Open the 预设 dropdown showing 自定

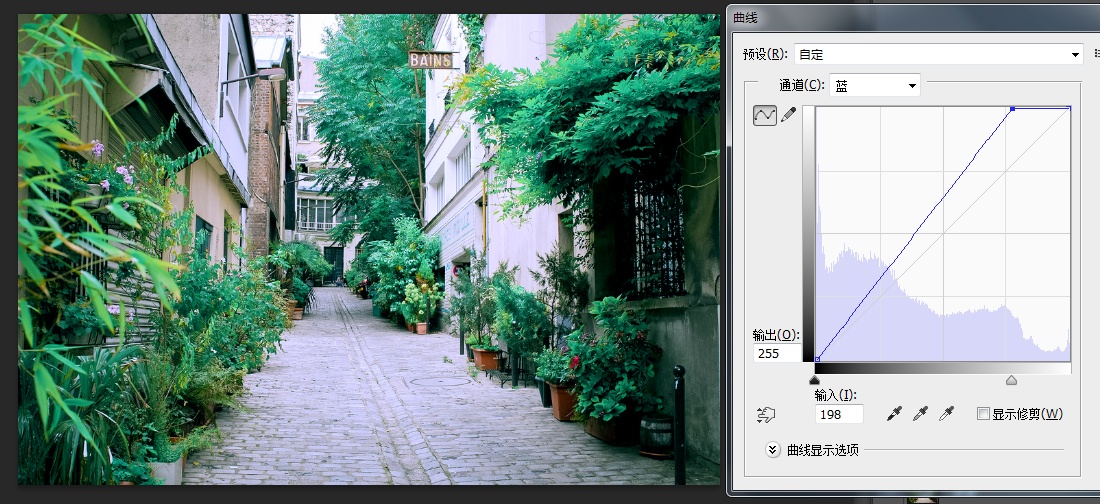[x=939, y=54]
